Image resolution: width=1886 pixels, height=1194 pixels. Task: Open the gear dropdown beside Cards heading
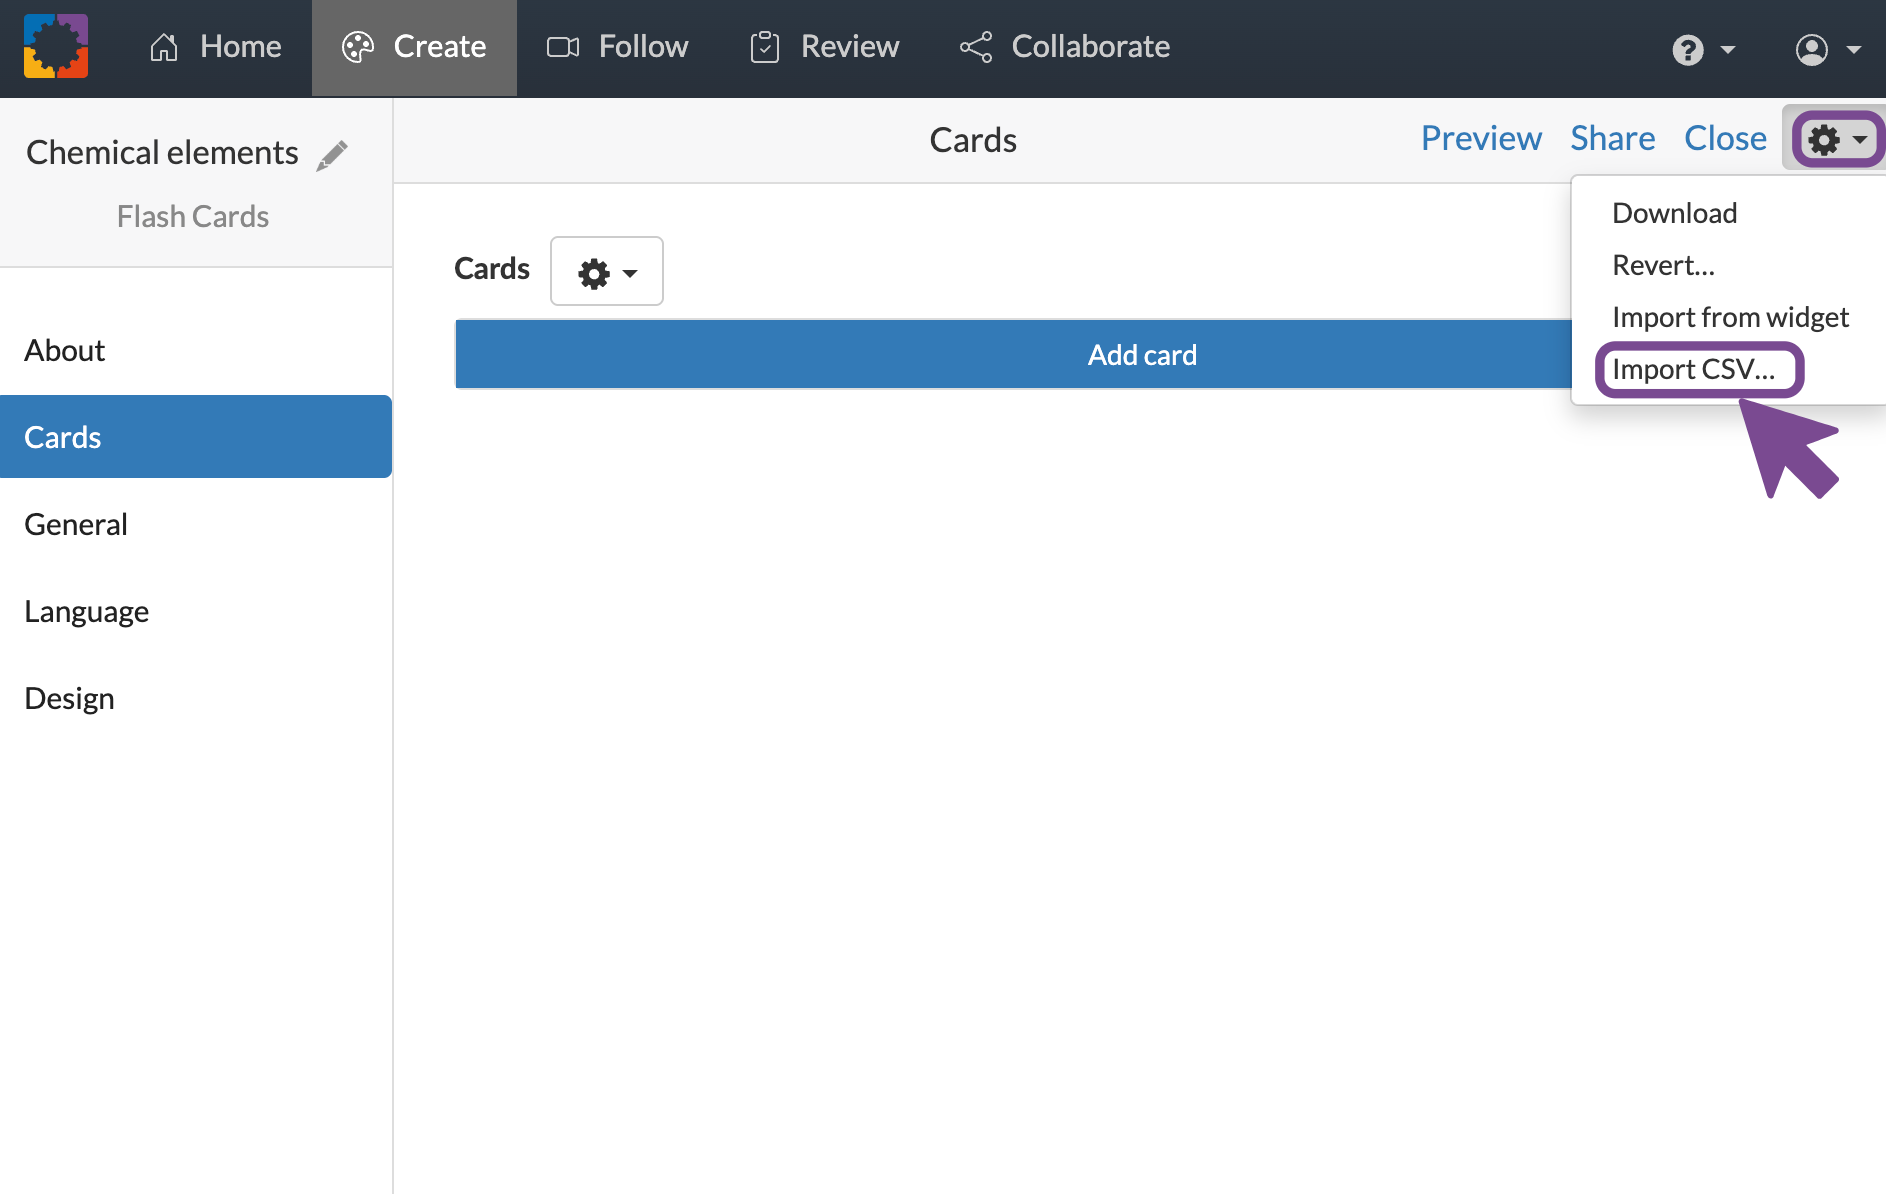tap(606, 270)
